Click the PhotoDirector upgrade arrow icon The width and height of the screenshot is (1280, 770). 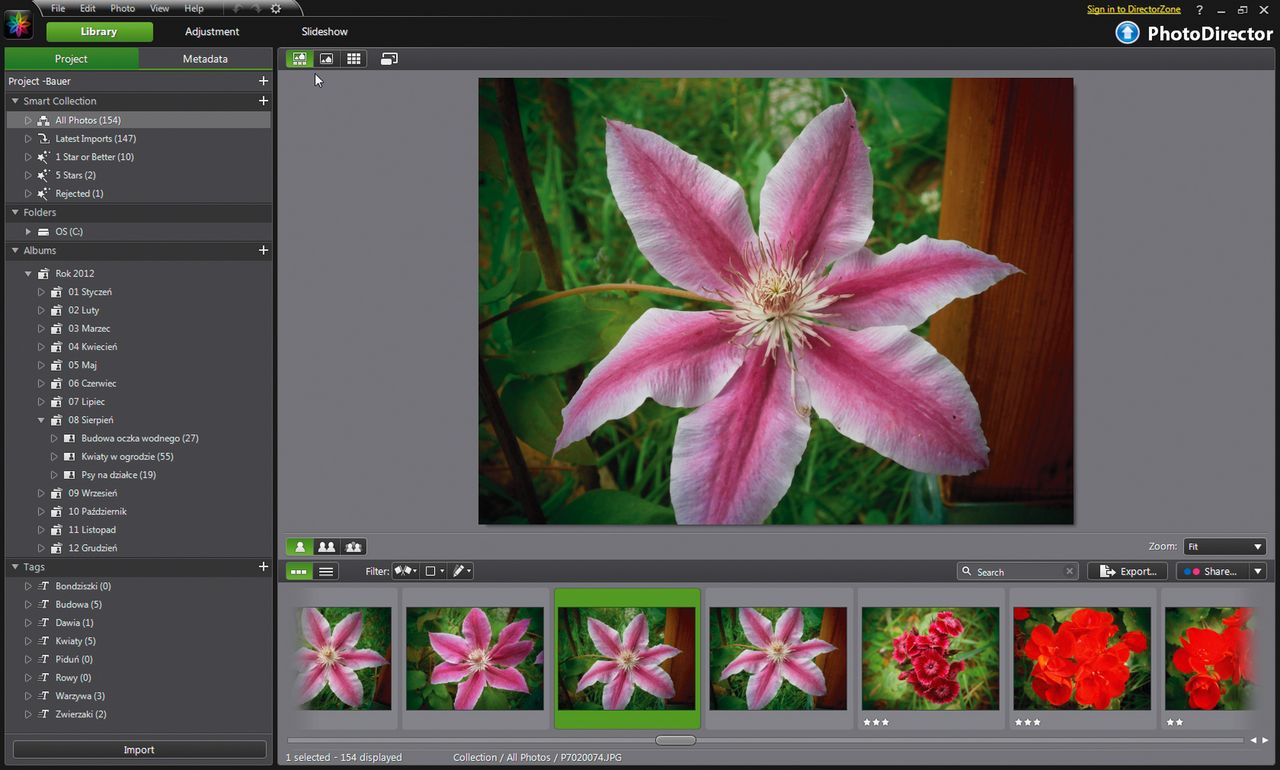[1128, 32]
